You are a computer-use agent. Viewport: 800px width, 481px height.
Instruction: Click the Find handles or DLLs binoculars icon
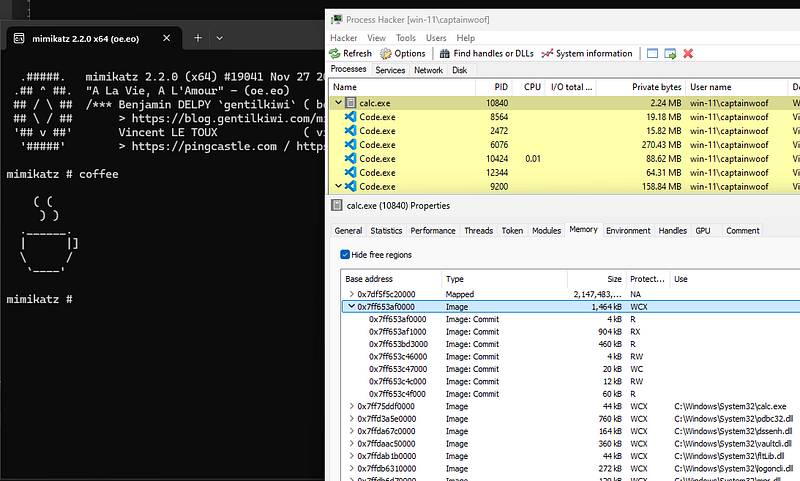(x=444, y=53)
